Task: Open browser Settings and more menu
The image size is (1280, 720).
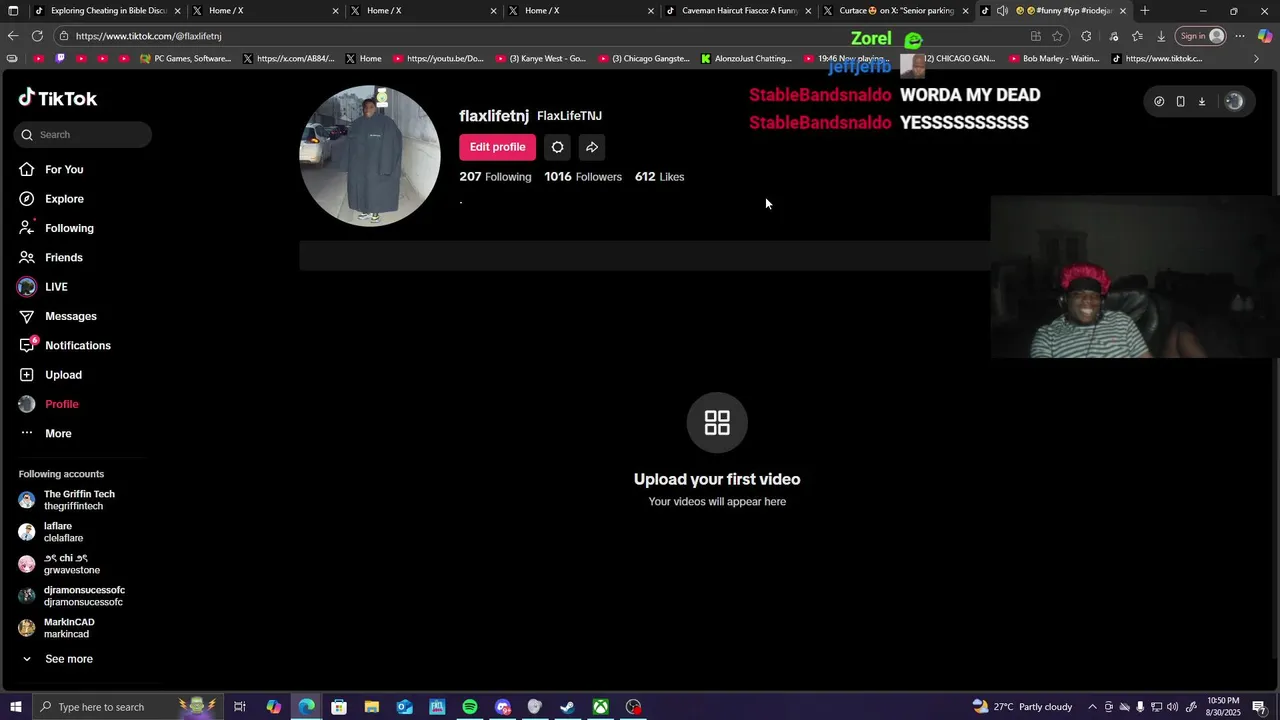Action: [x=1240, y=36]
